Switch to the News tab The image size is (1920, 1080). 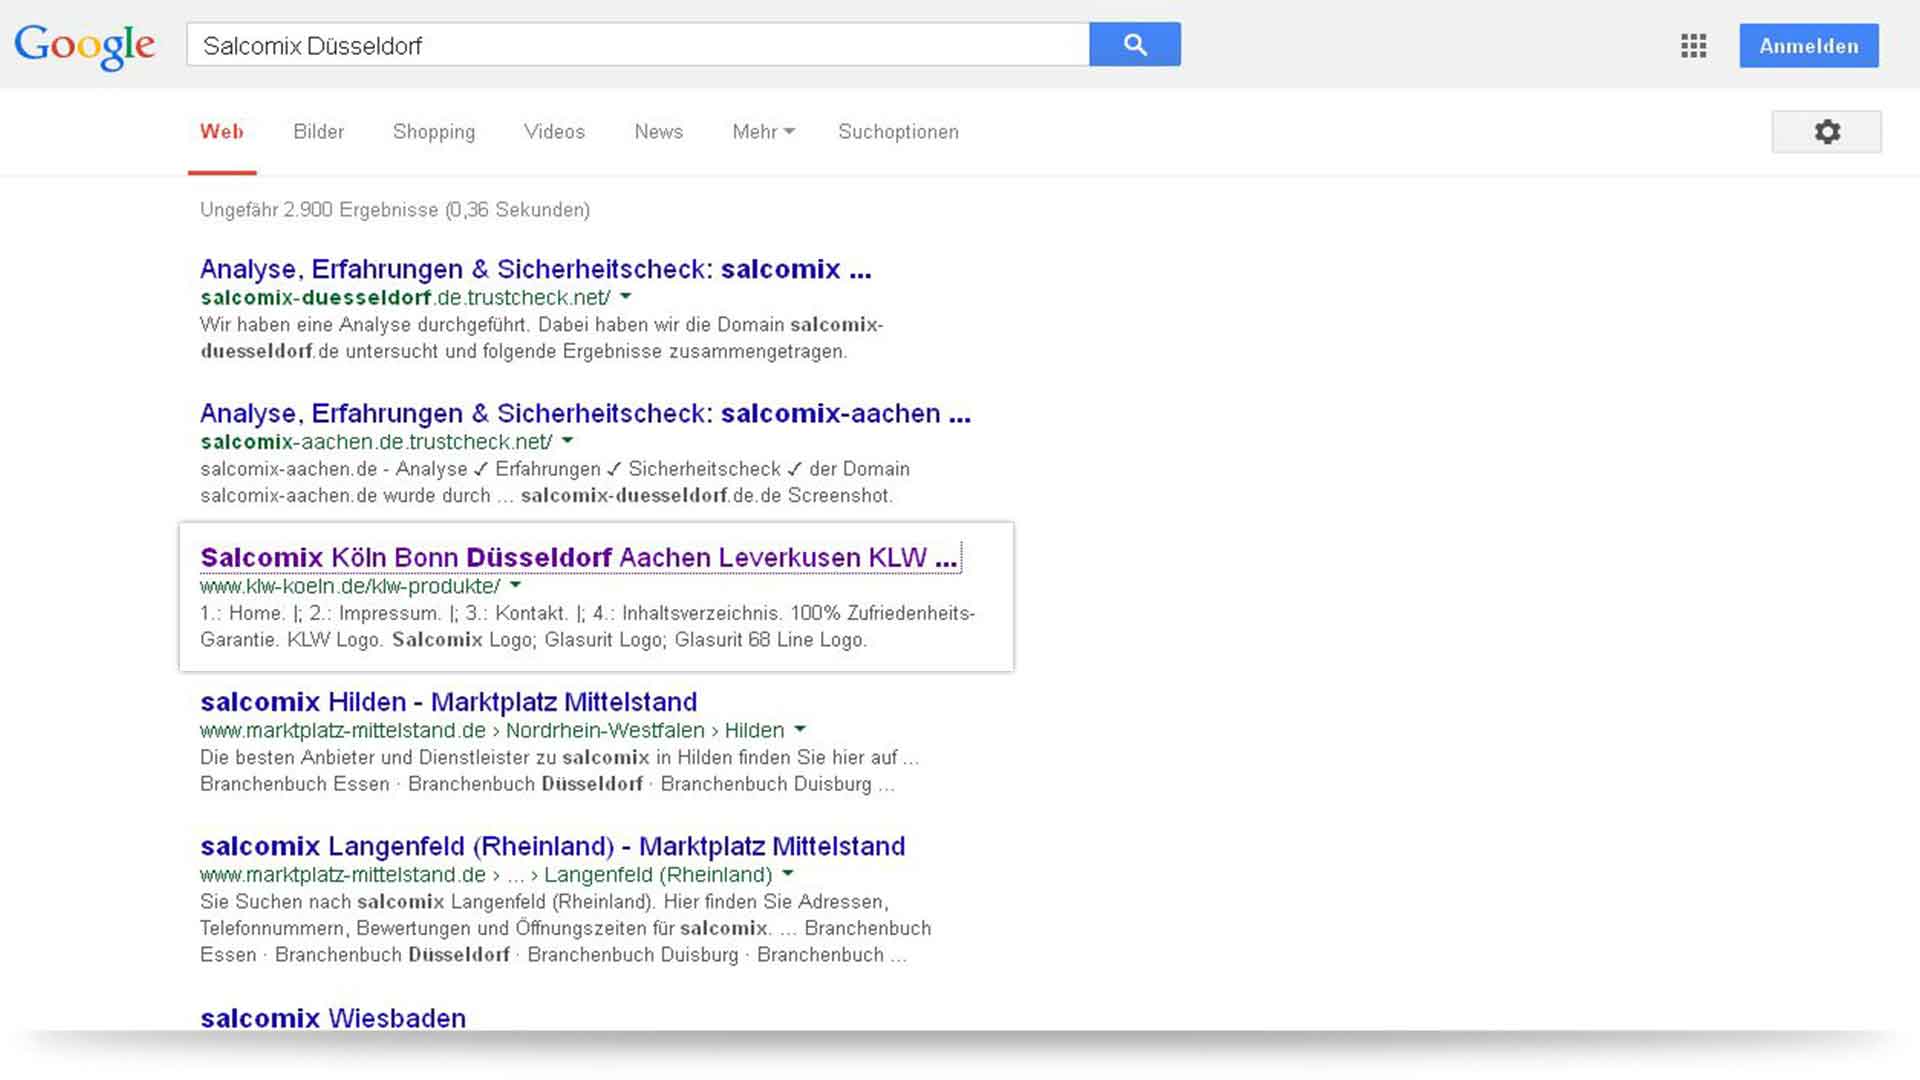tap(659, 132)
